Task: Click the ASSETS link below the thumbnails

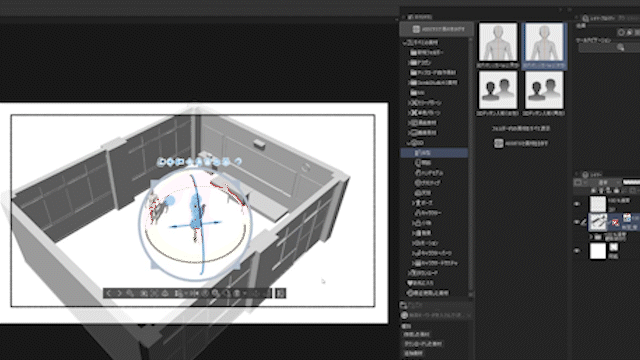Action: pyautogui.click(x=521, y=143)
